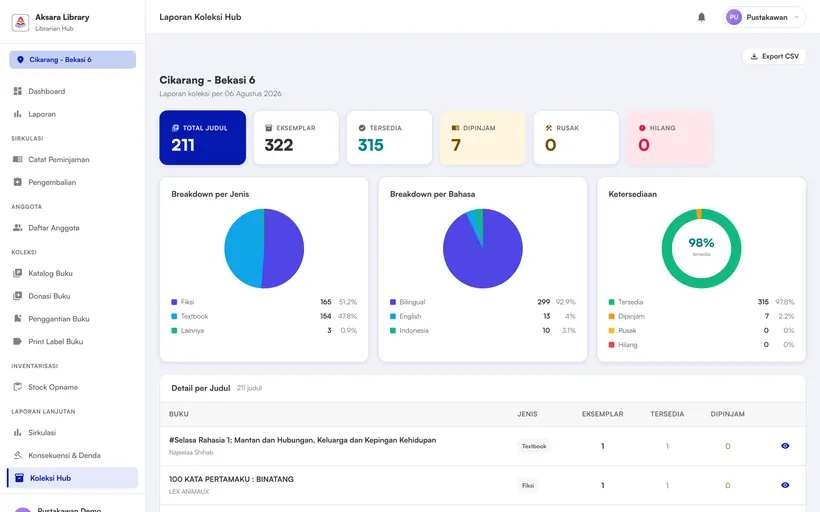Export the report with Export CSV

click(x=775, y=56)
